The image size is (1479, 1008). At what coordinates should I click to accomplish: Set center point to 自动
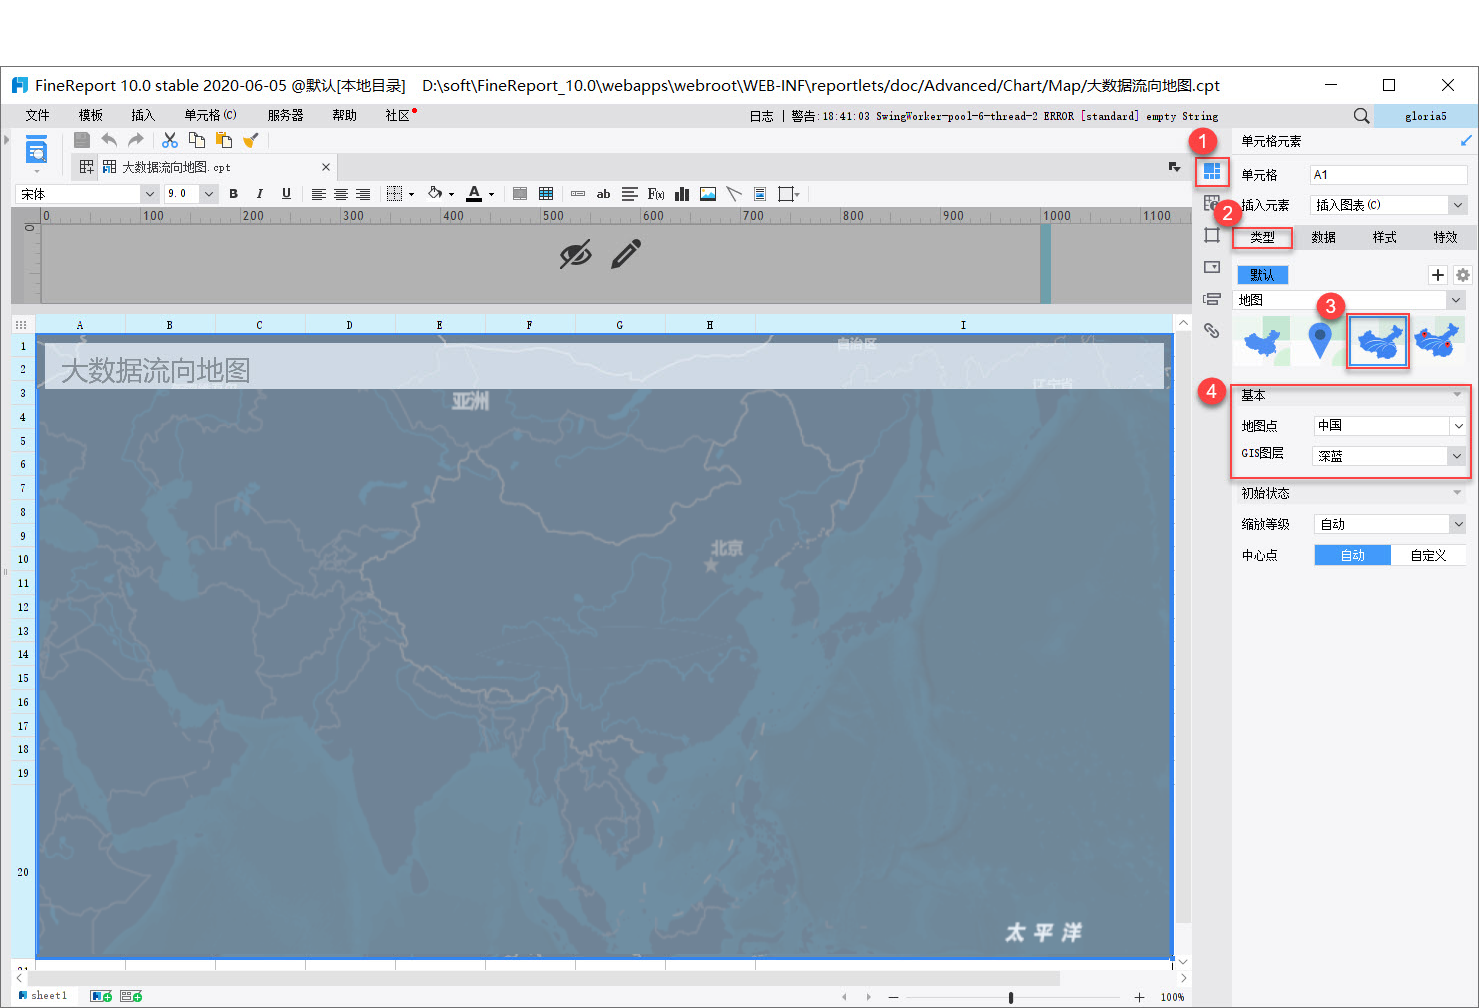1352,555
